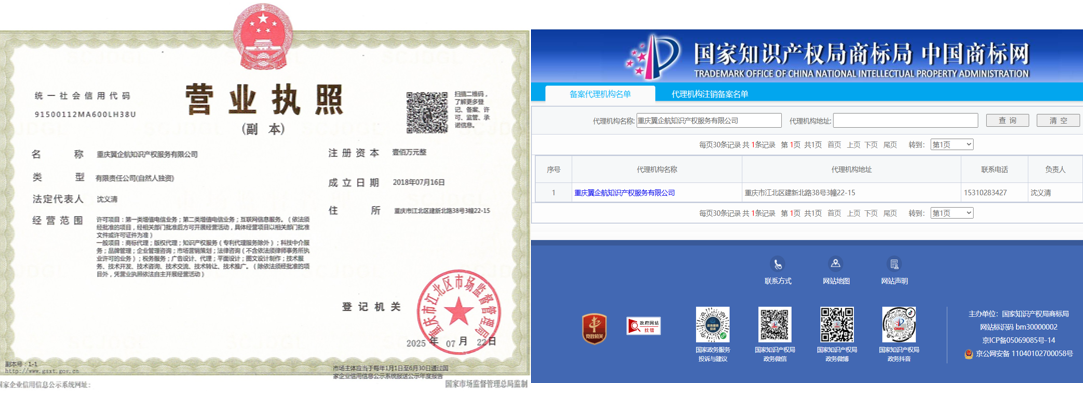
Task: Switch to 备案代理机构名单 tab
Action: tap(600, 94)
